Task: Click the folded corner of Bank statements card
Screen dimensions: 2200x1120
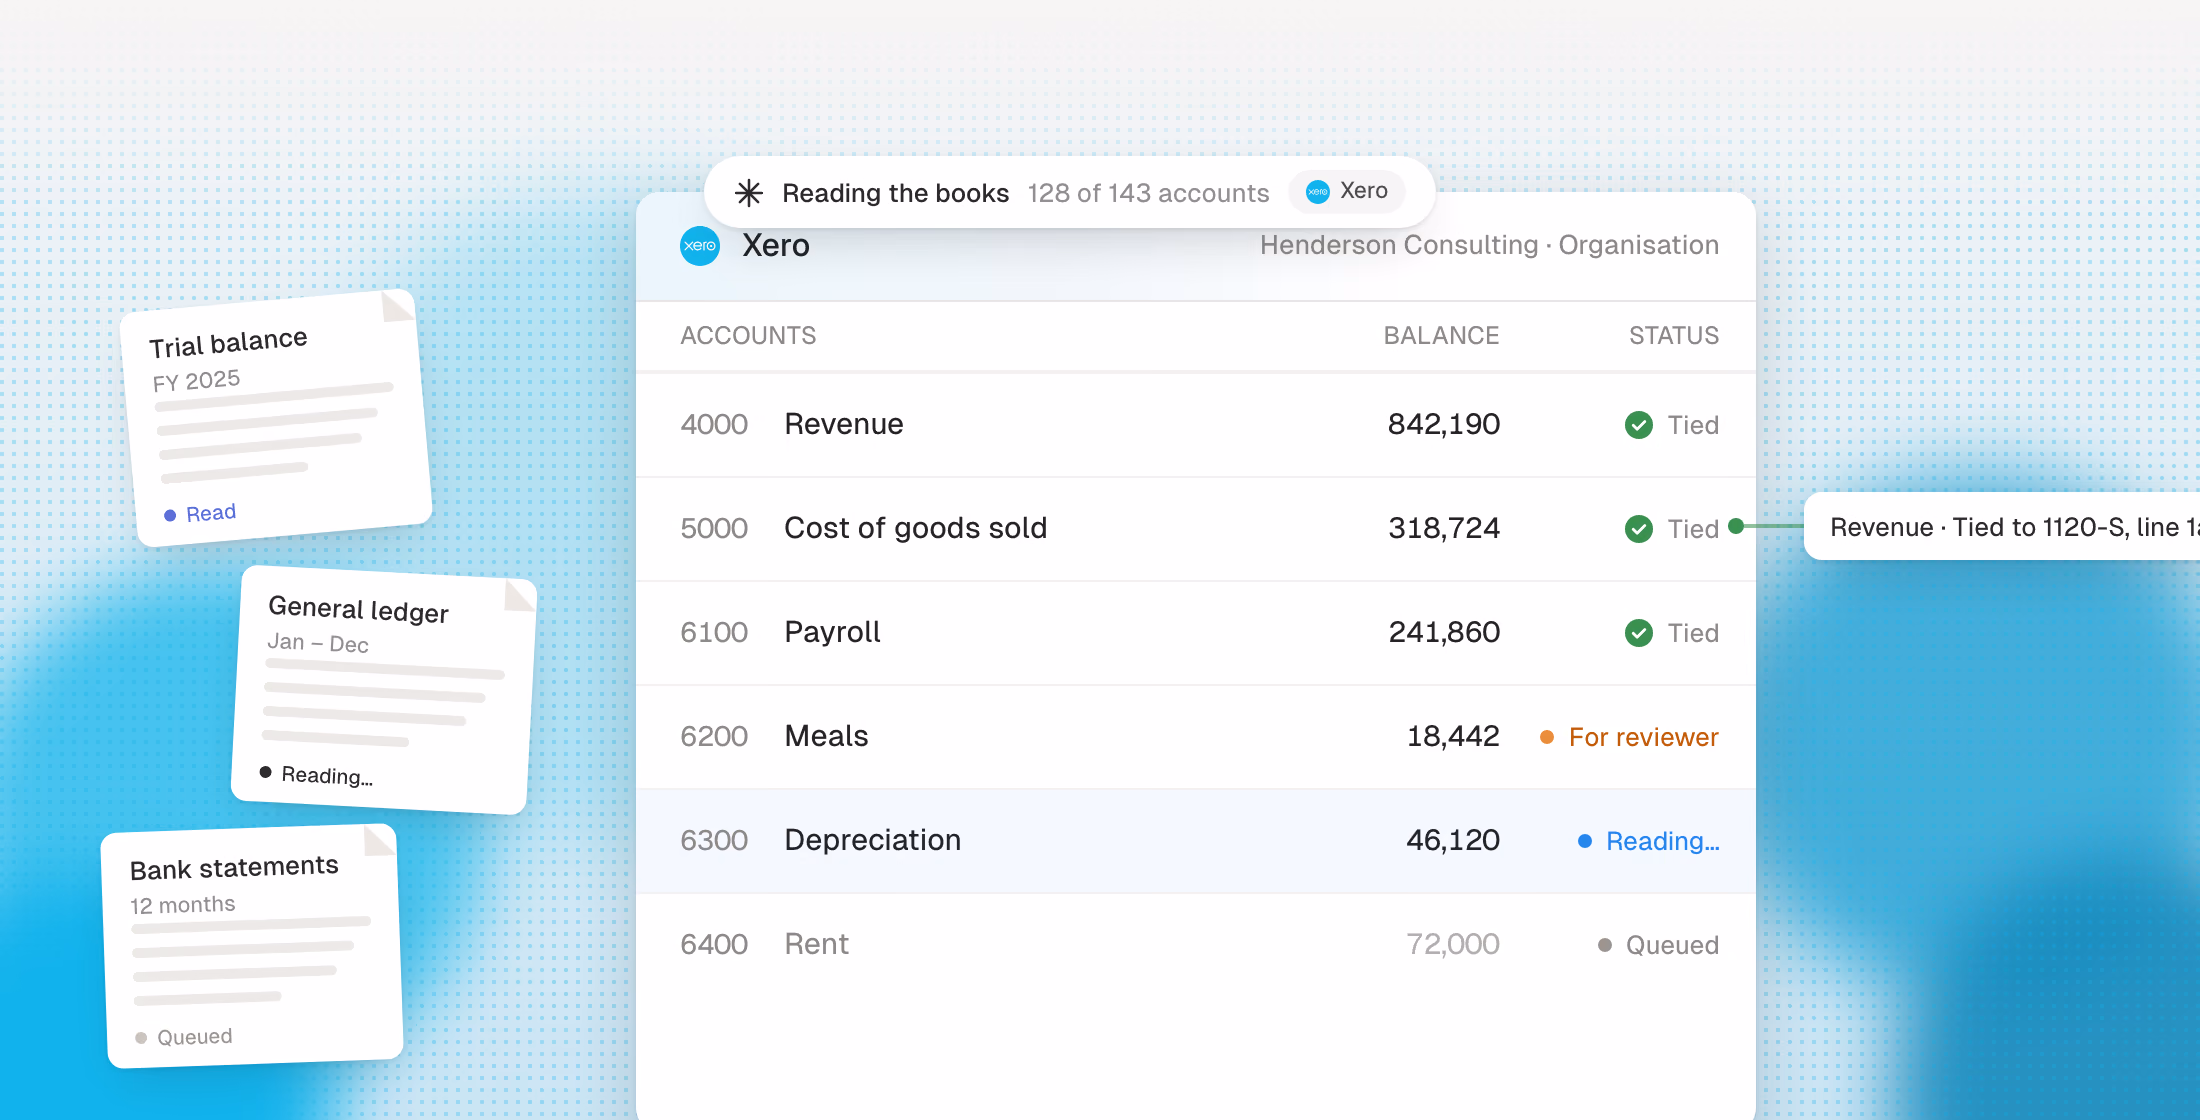Action: point(379,841)
